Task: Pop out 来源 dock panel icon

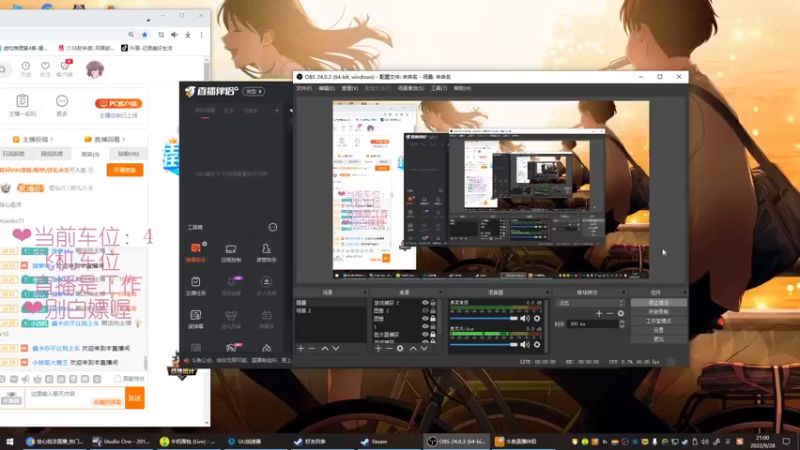Action: [441, 293]
